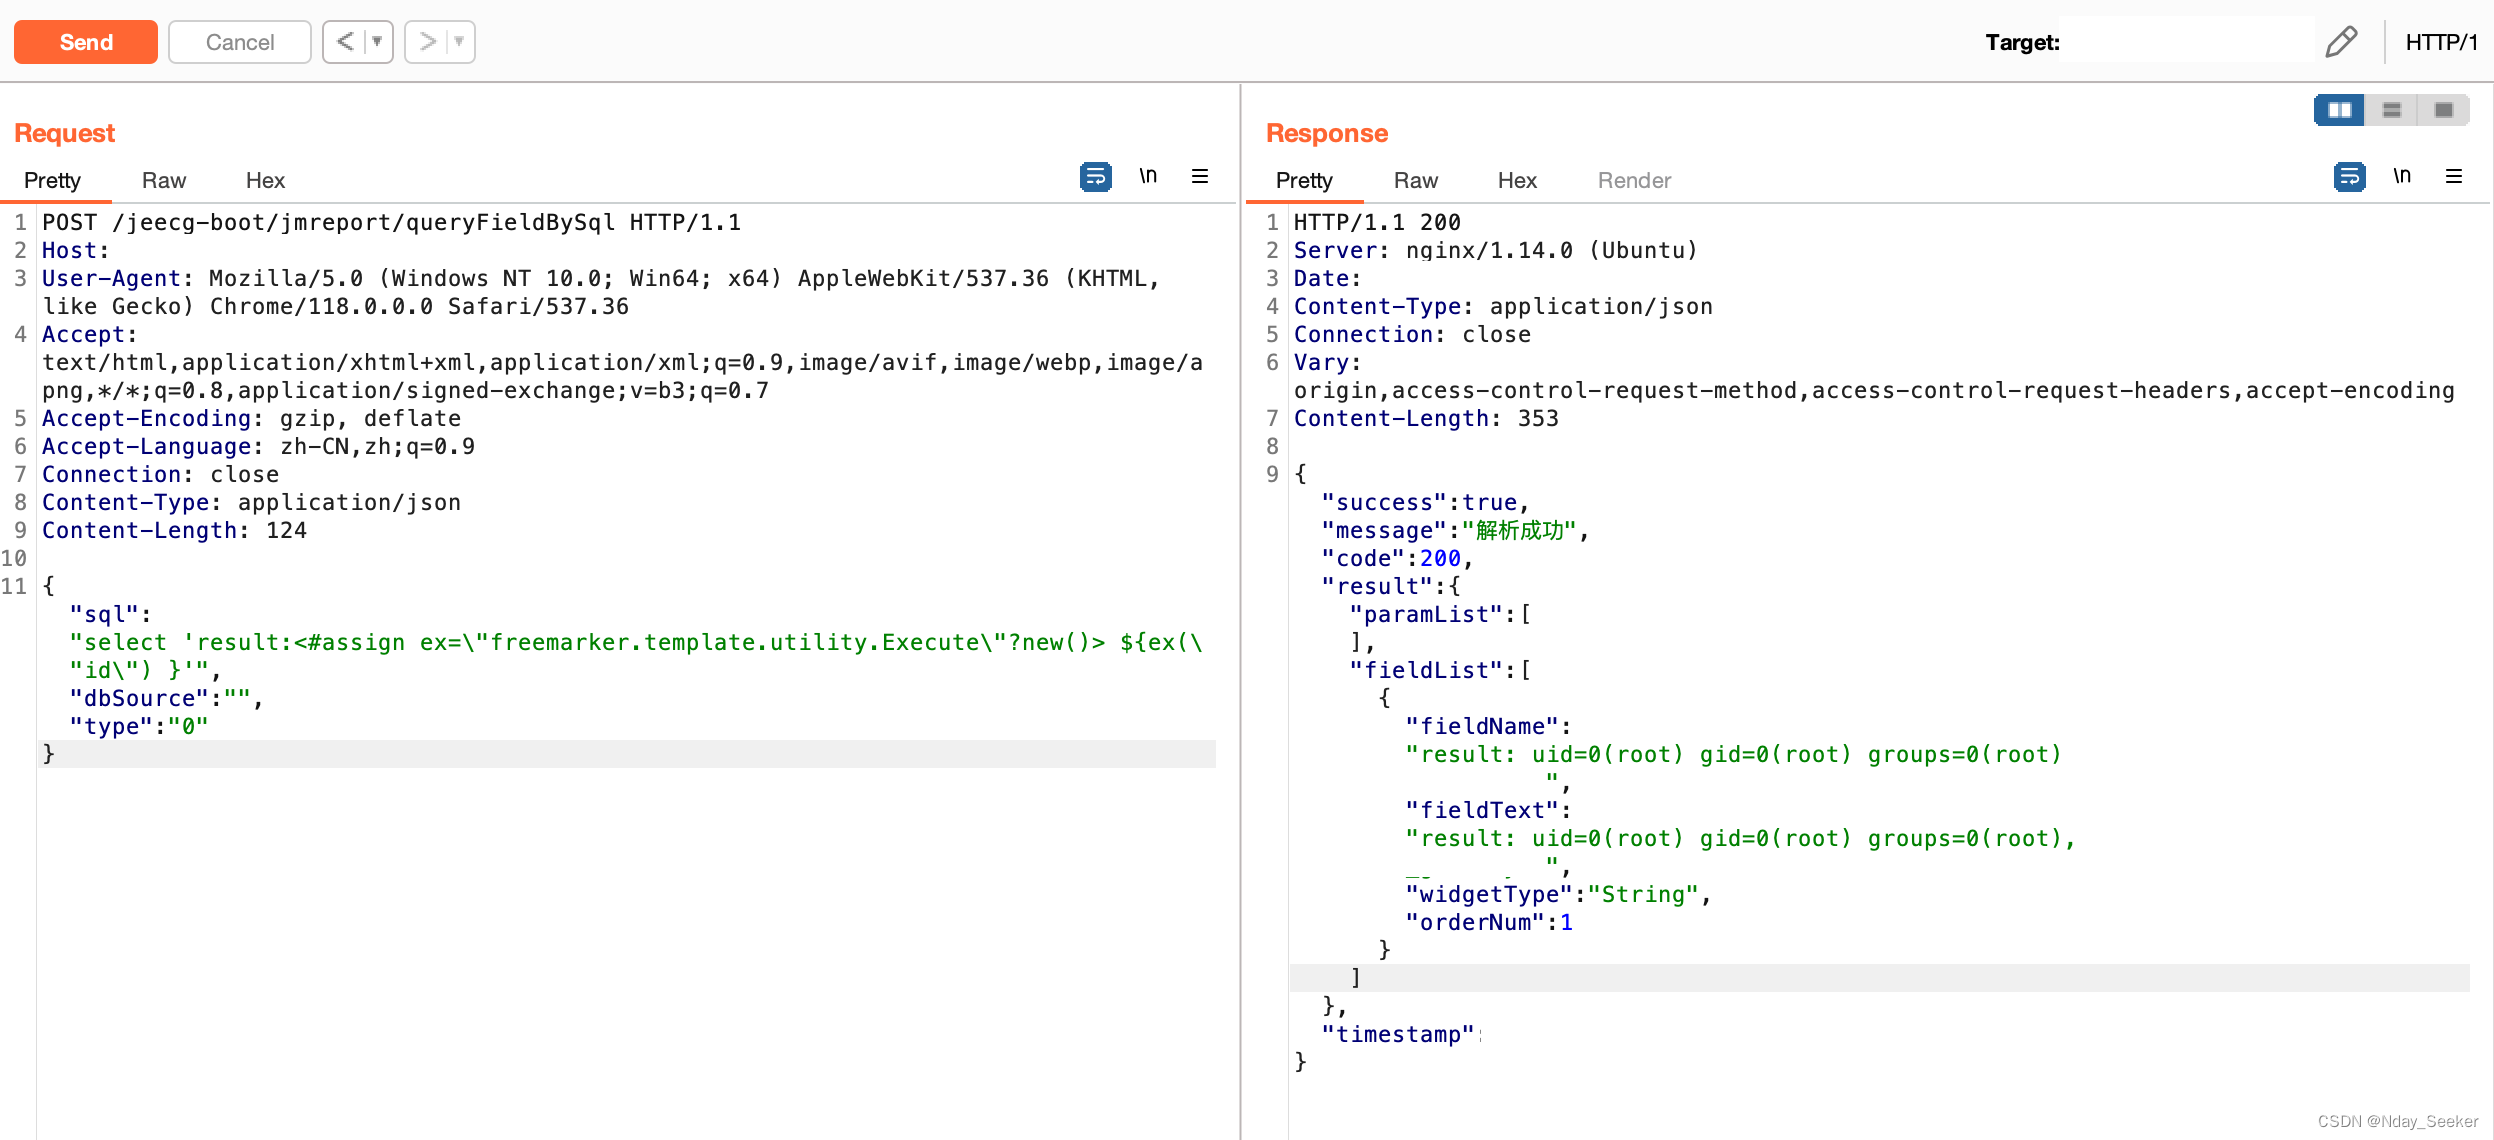
Task: Click the "fieldName" key in response
Action: 1482,727
